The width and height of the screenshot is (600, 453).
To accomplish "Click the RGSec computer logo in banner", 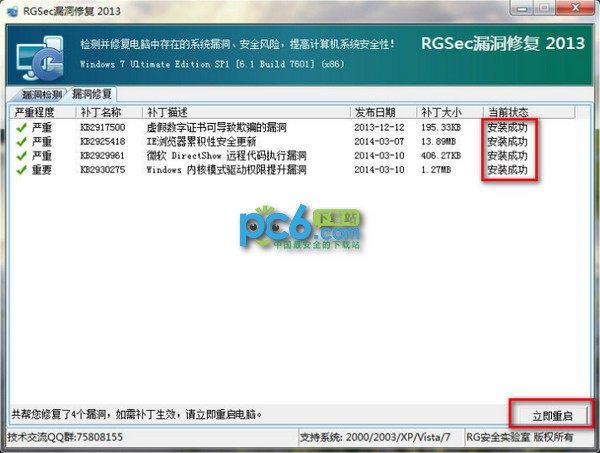I will click(40, 58).
